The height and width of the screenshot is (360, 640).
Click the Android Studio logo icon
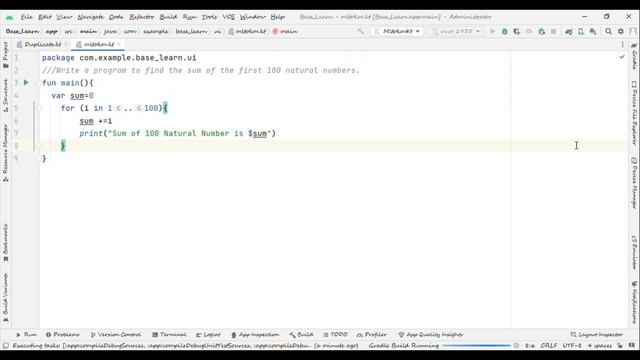pyautogui.click(x=9, y=17)
